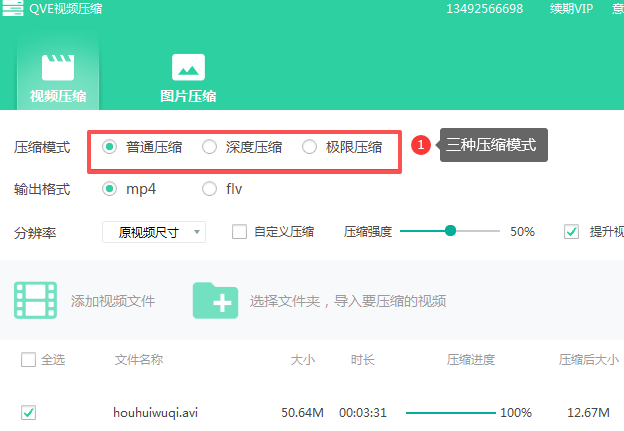The image size is (624, 431).
Task: Uncheck the houhuiwuqi.avi file checkbox
Action: pos(28,412)
